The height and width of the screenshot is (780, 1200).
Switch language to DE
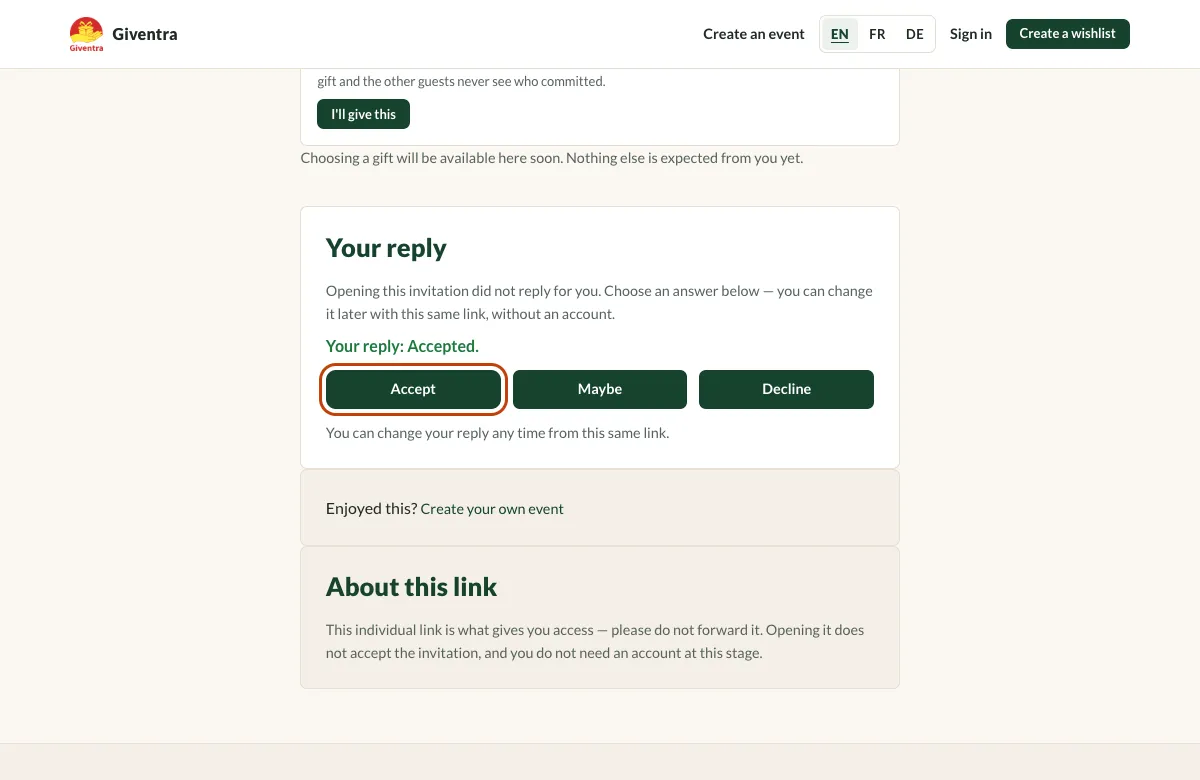(915, 34)
